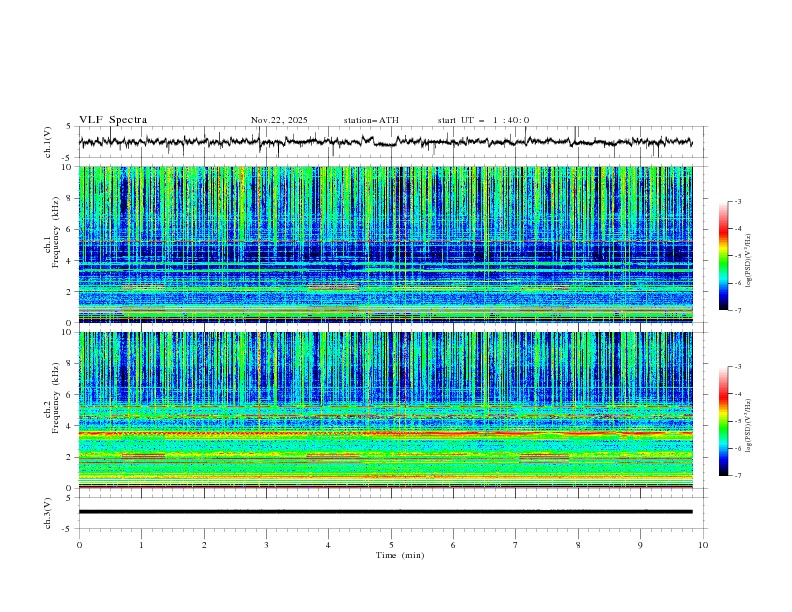The height and width of the screenshot is (612, 792).
Task: Click the ch.1 spectrogram color scale bar
Action: 724,256
